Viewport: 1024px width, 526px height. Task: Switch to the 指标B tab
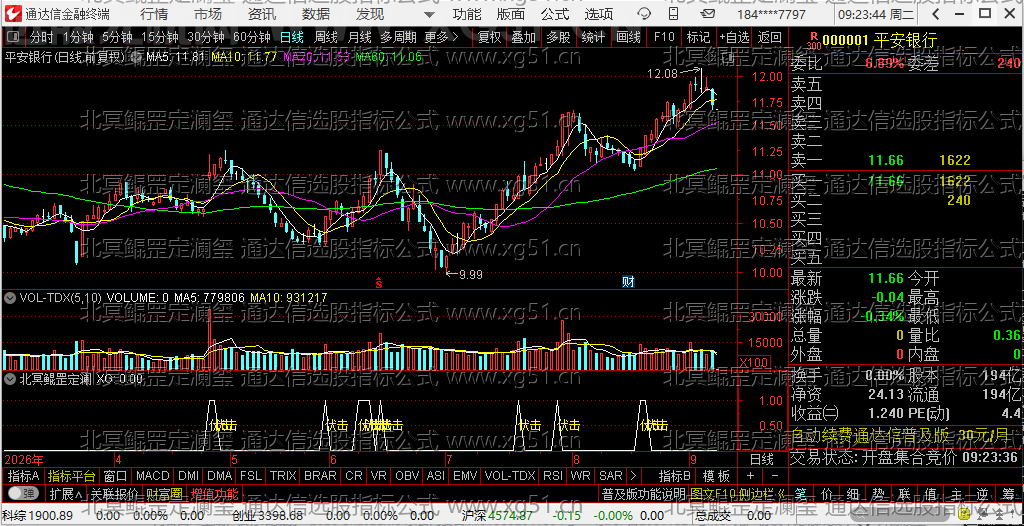point(675,476)
